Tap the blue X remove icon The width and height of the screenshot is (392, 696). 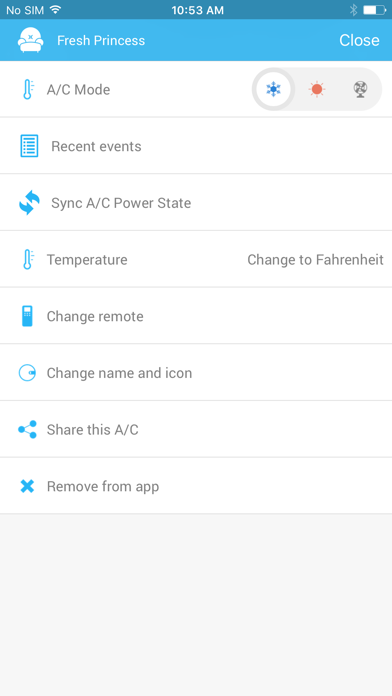[28, 486]
